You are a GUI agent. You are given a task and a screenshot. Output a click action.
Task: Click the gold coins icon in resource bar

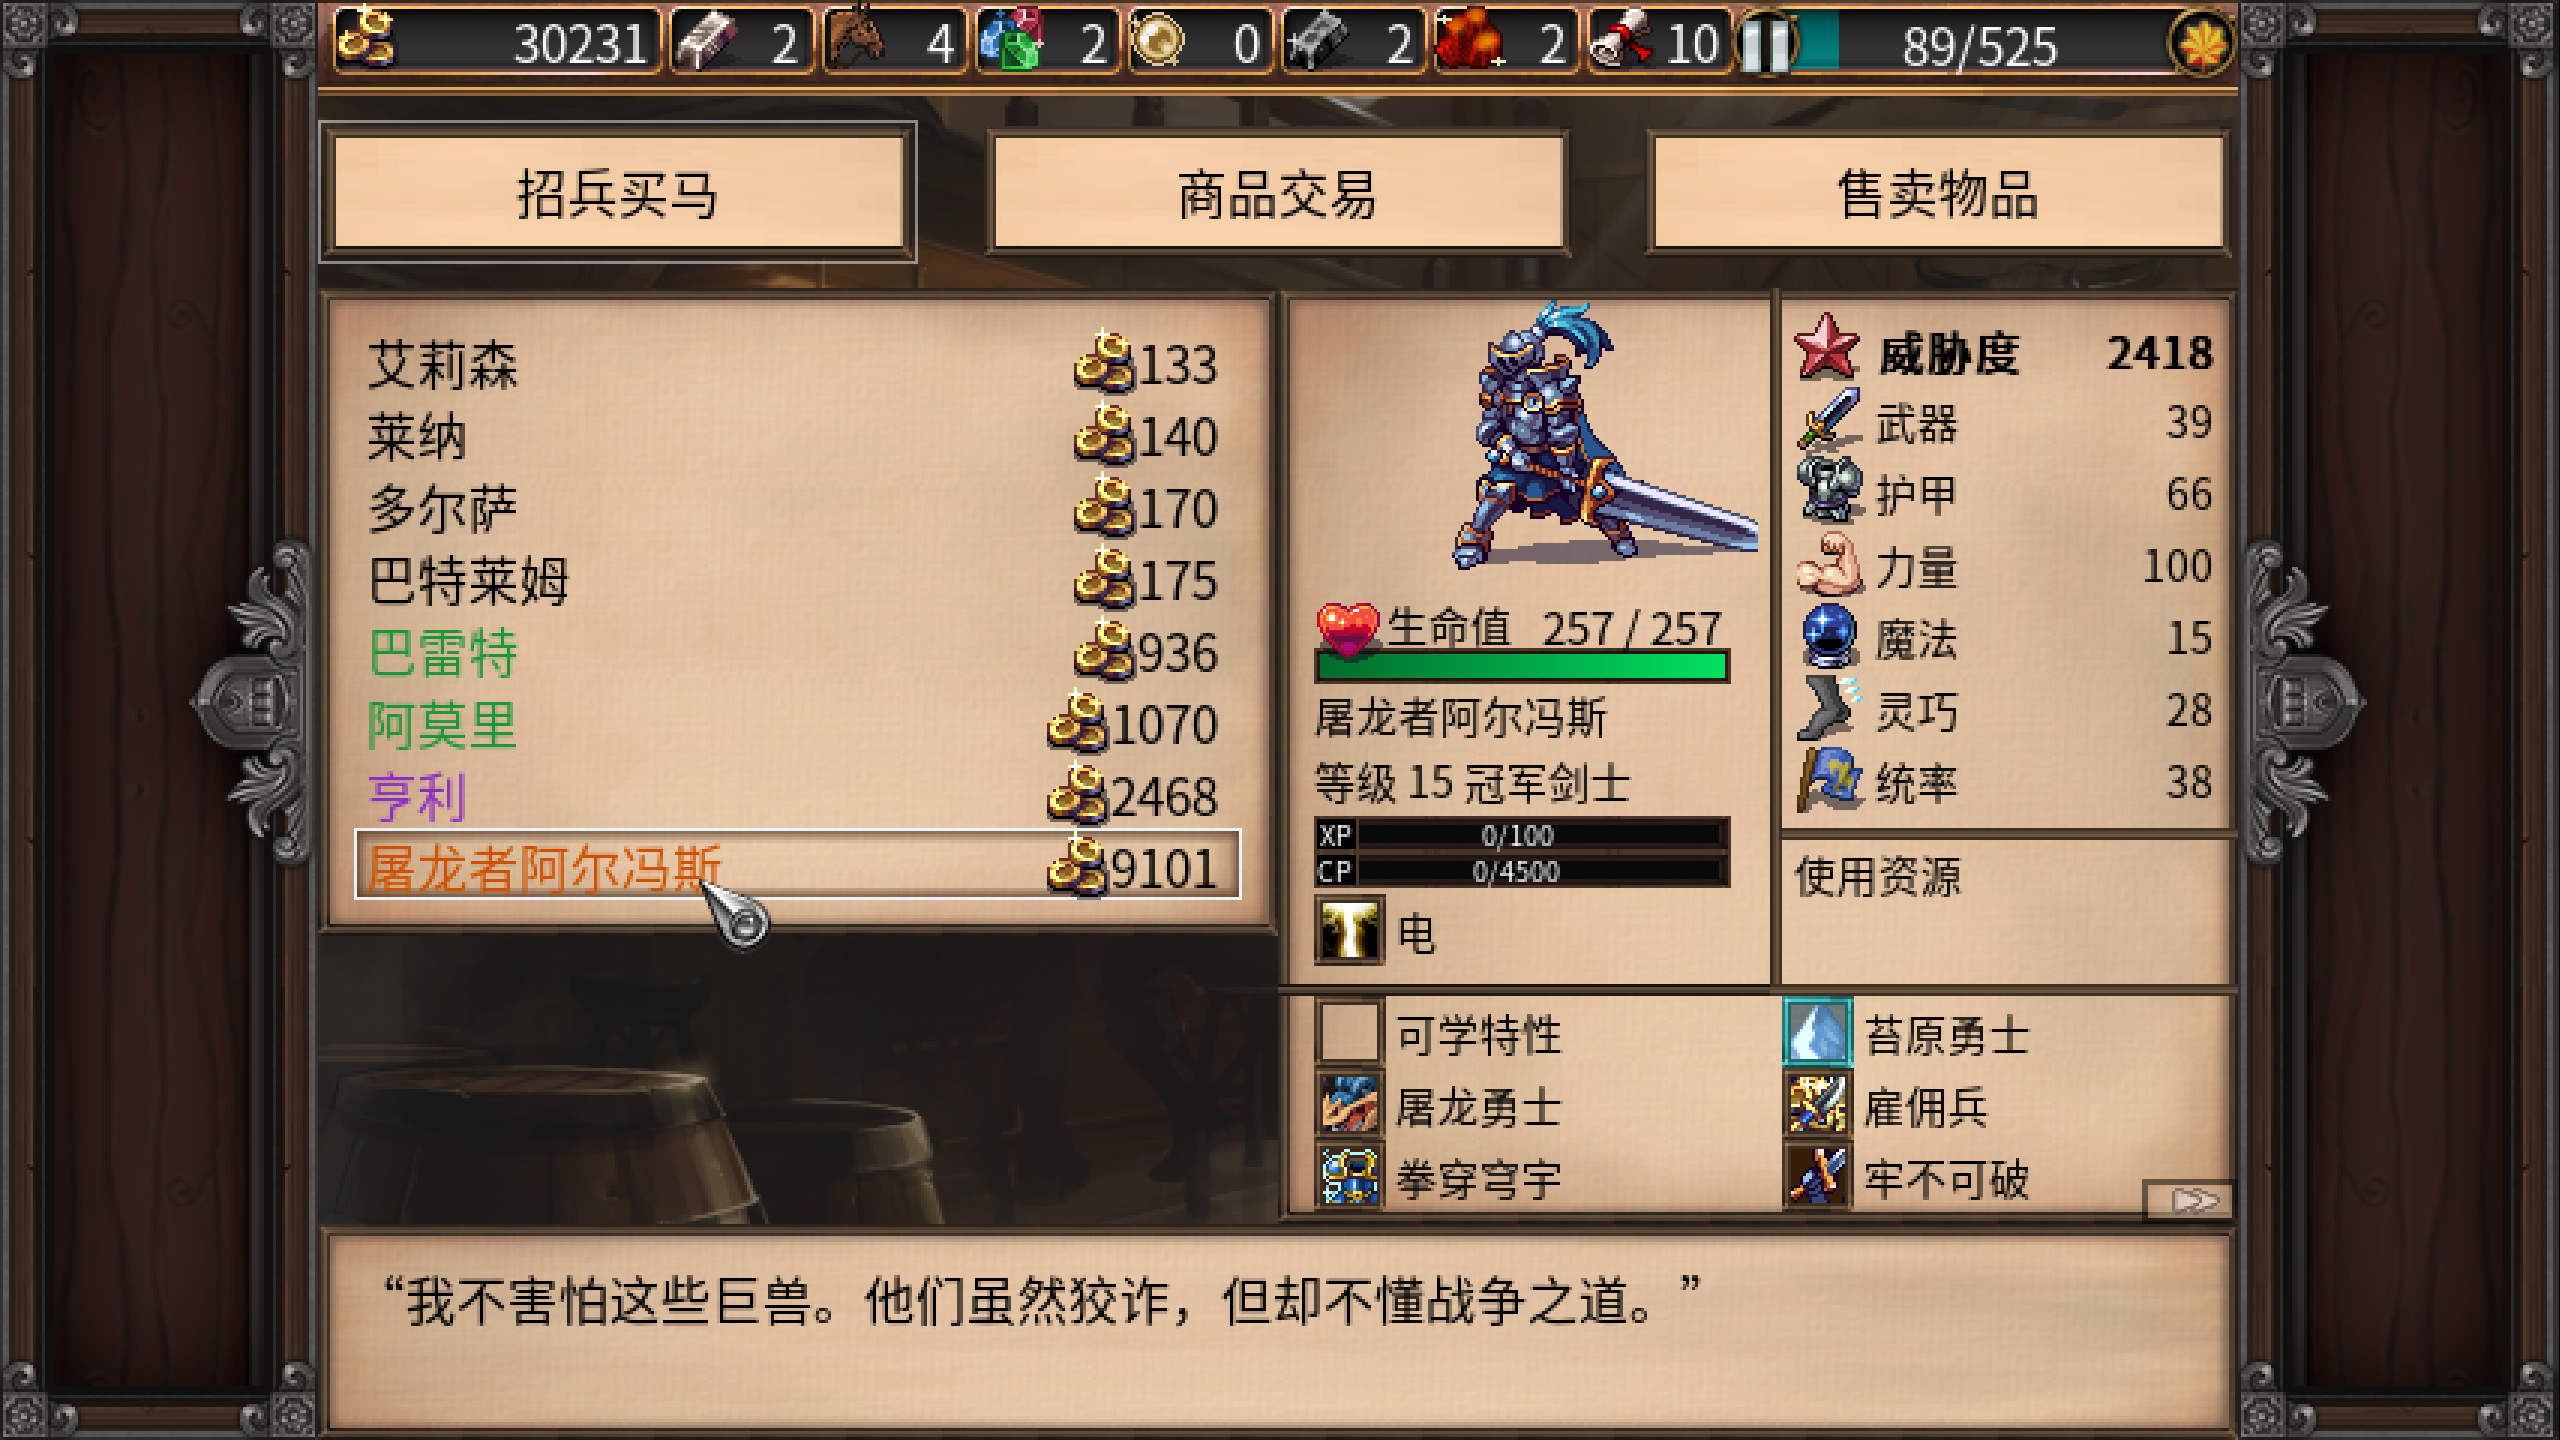(x=365, y=40)
